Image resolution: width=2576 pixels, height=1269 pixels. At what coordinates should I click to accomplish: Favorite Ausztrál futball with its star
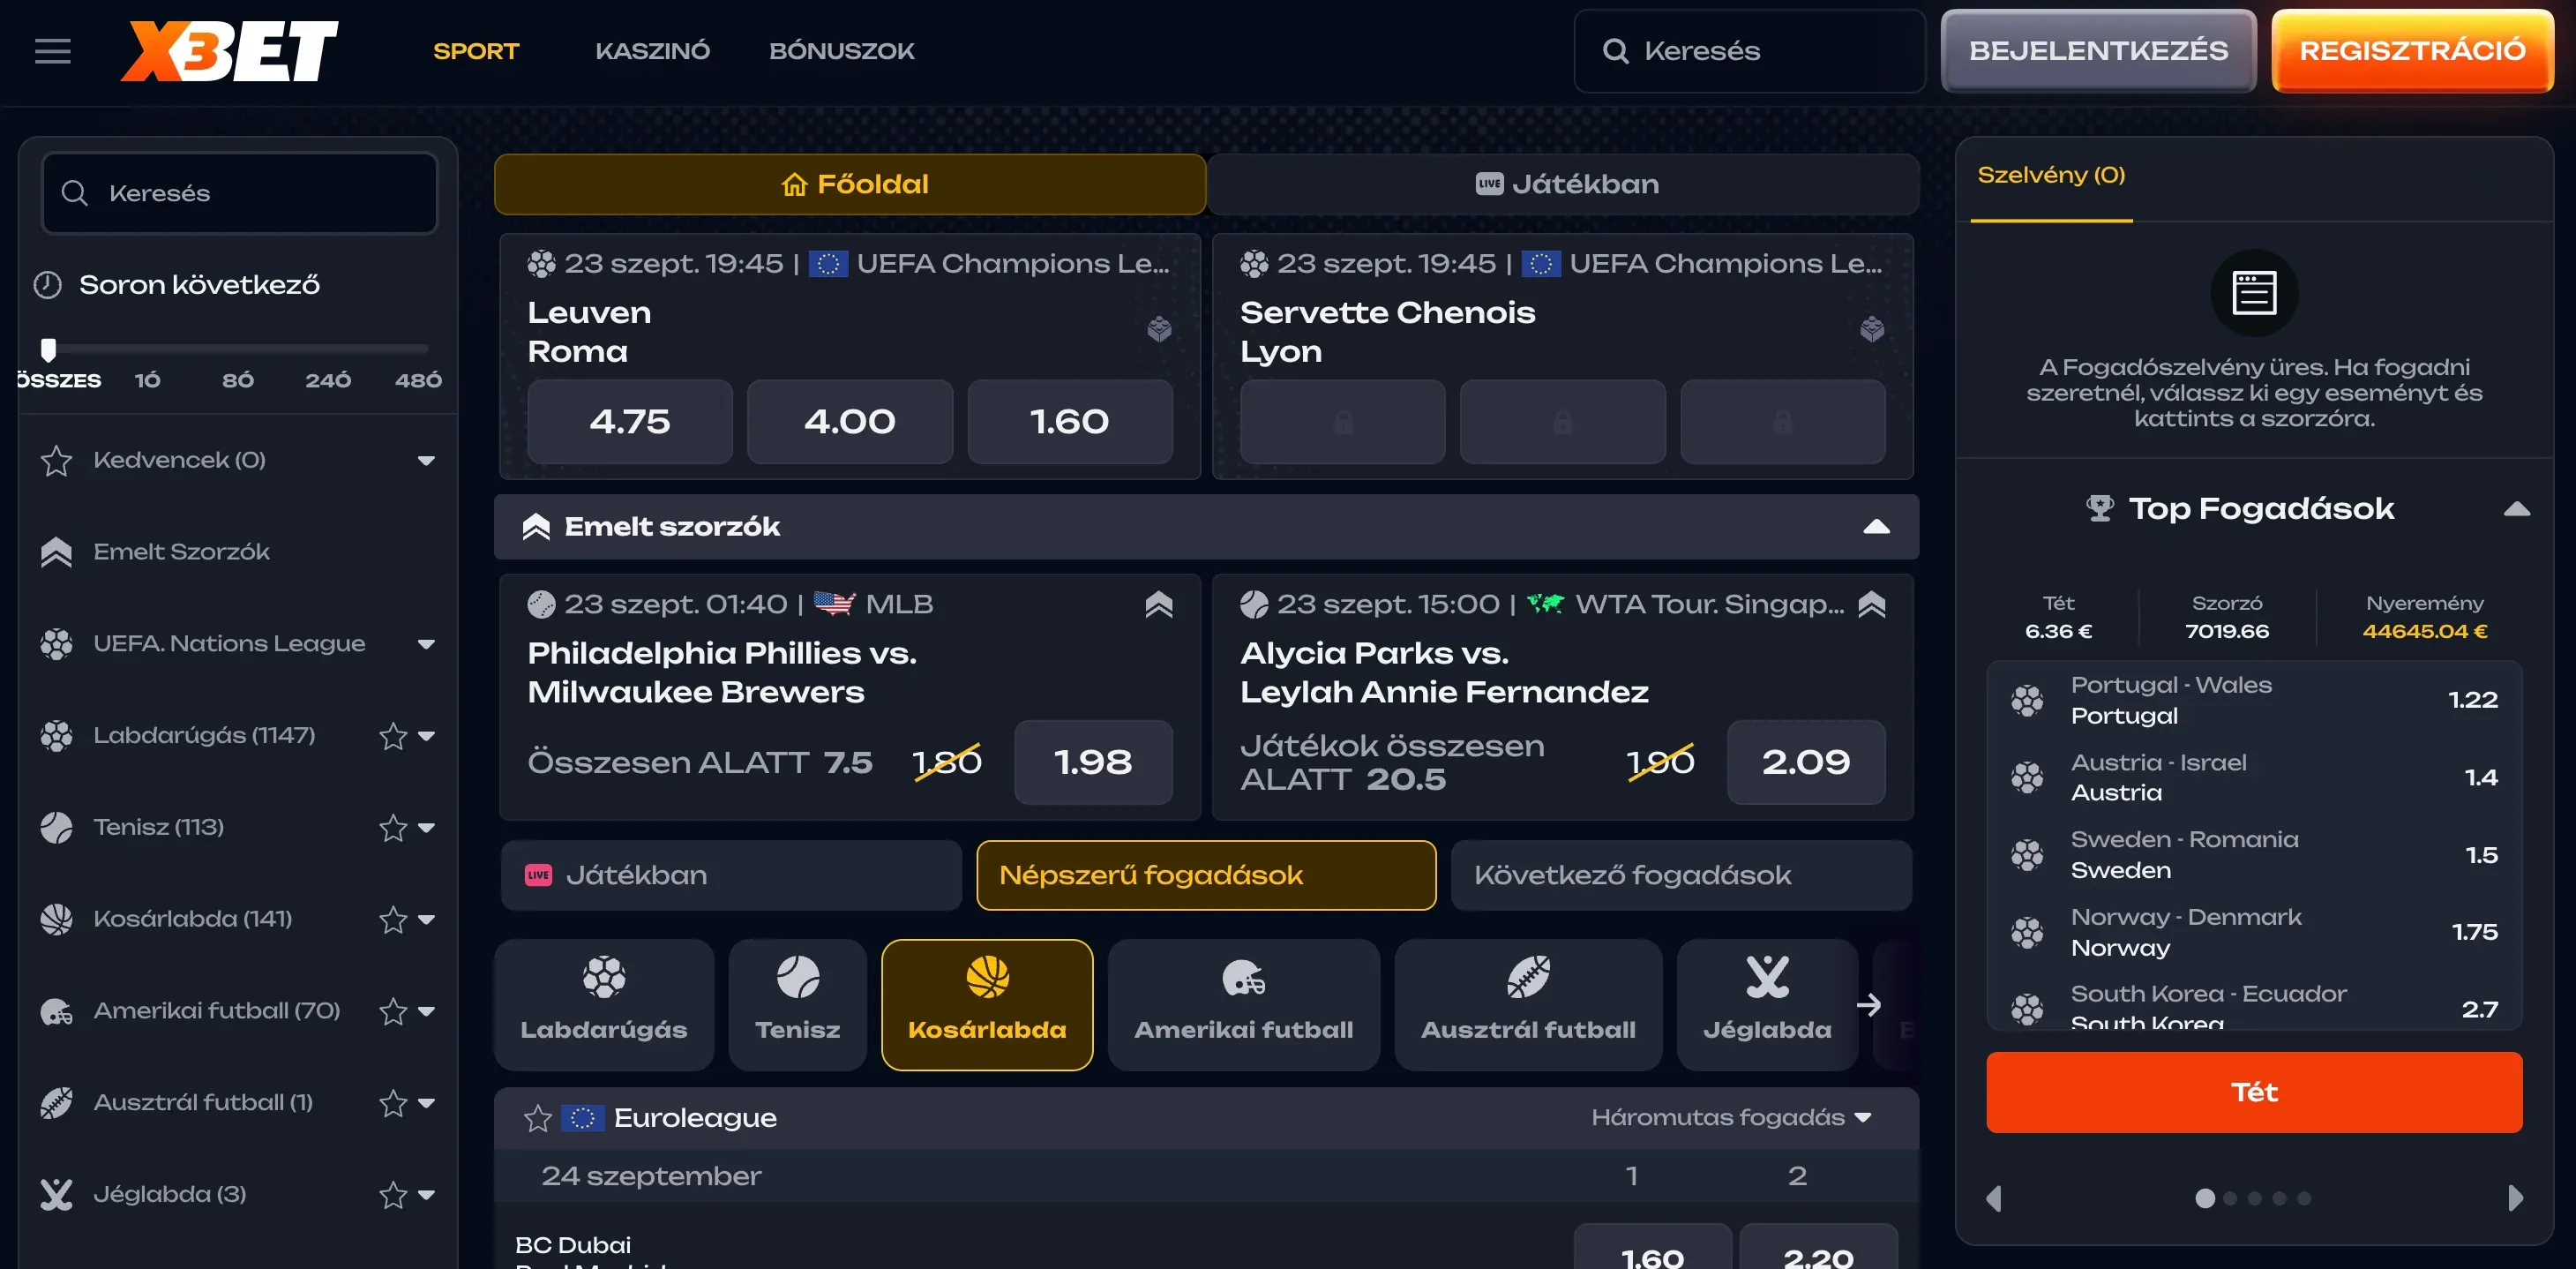pyautogui.click(x=393, y=1103)
